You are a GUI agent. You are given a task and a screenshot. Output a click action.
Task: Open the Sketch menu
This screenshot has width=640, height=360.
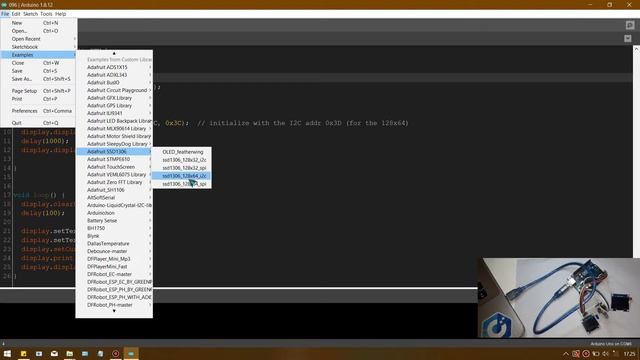30,14
